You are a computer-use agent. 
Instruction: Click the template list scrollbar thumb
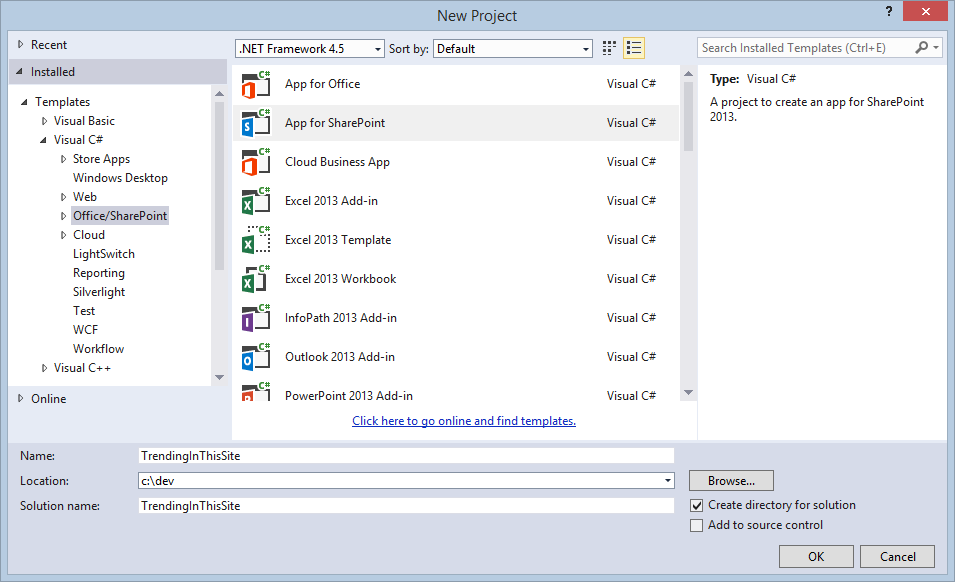[x=688, y=116]
